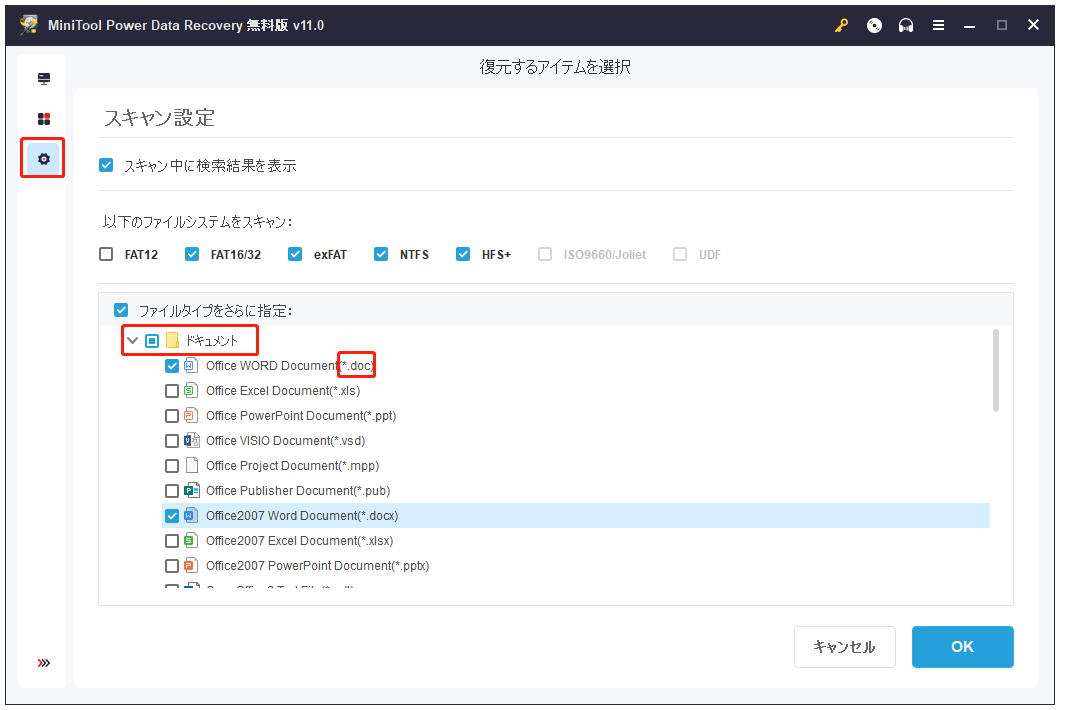Select 'Office Project Document(*.mpp)' row text

tap(293, 466)
